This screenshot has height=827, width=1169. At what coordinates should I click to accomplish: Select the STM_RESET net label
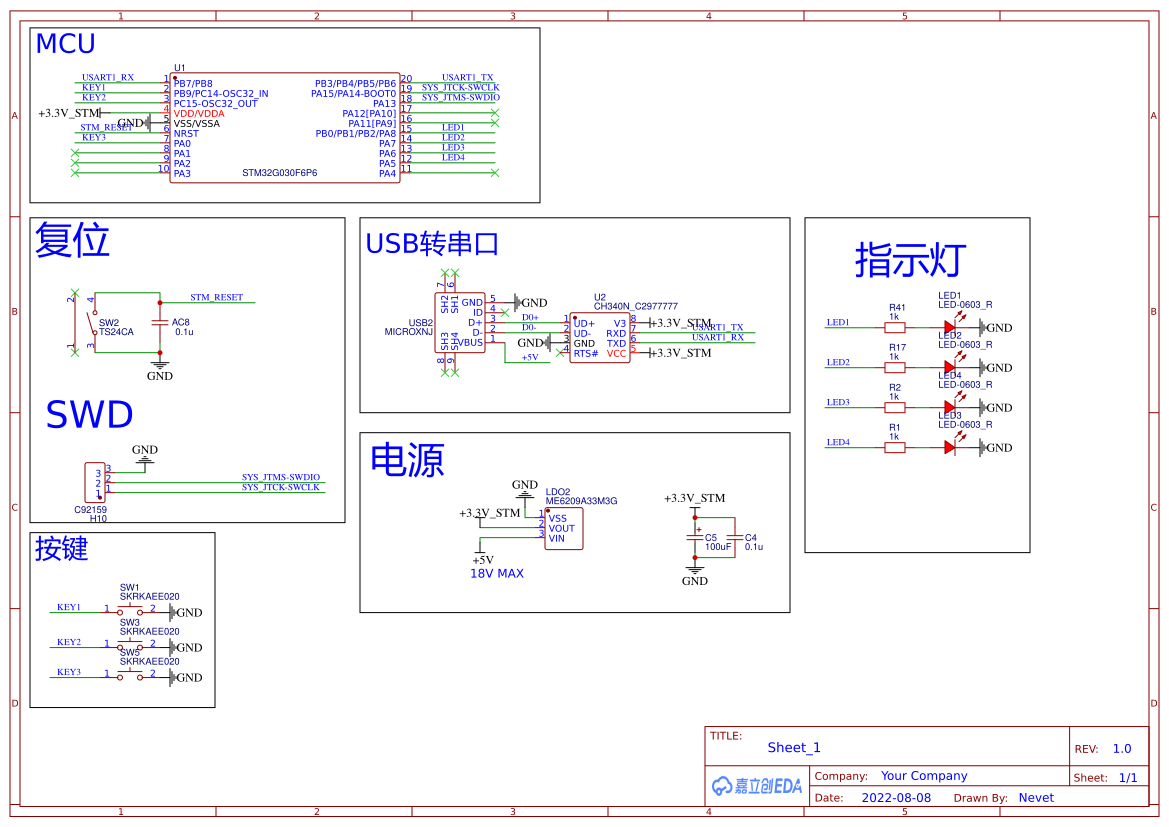216,298
